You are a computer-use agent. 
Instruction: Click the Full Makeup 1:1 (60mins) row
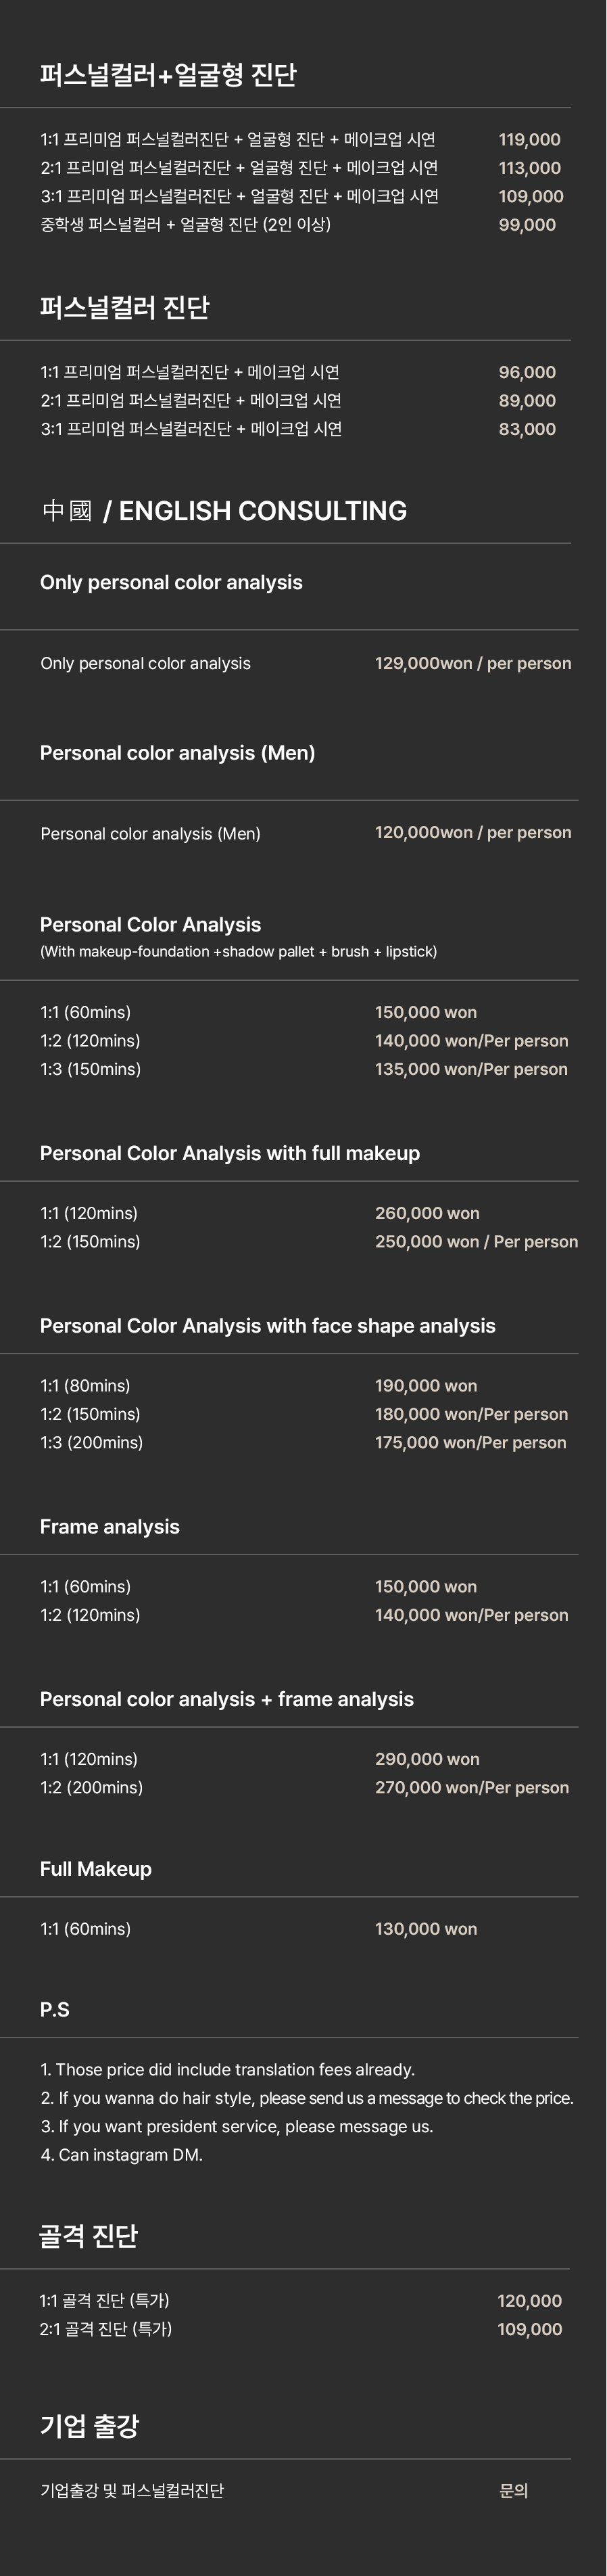coord(258,1929)
